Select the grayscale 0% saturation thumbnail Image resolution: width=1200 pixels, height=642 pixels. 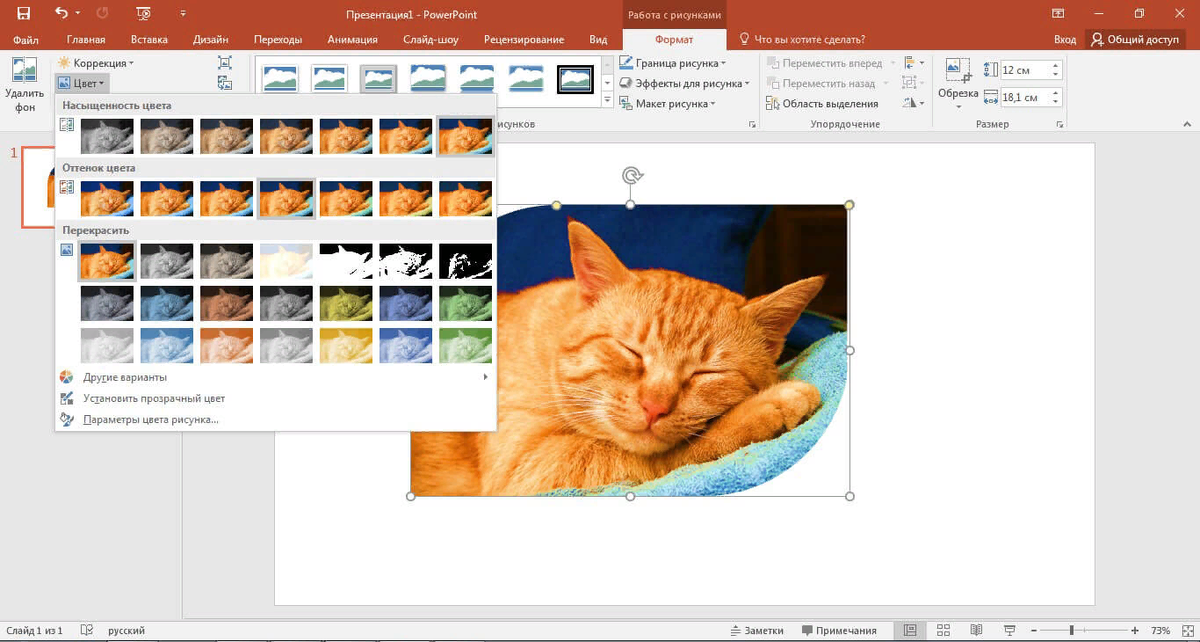(107, 136)
